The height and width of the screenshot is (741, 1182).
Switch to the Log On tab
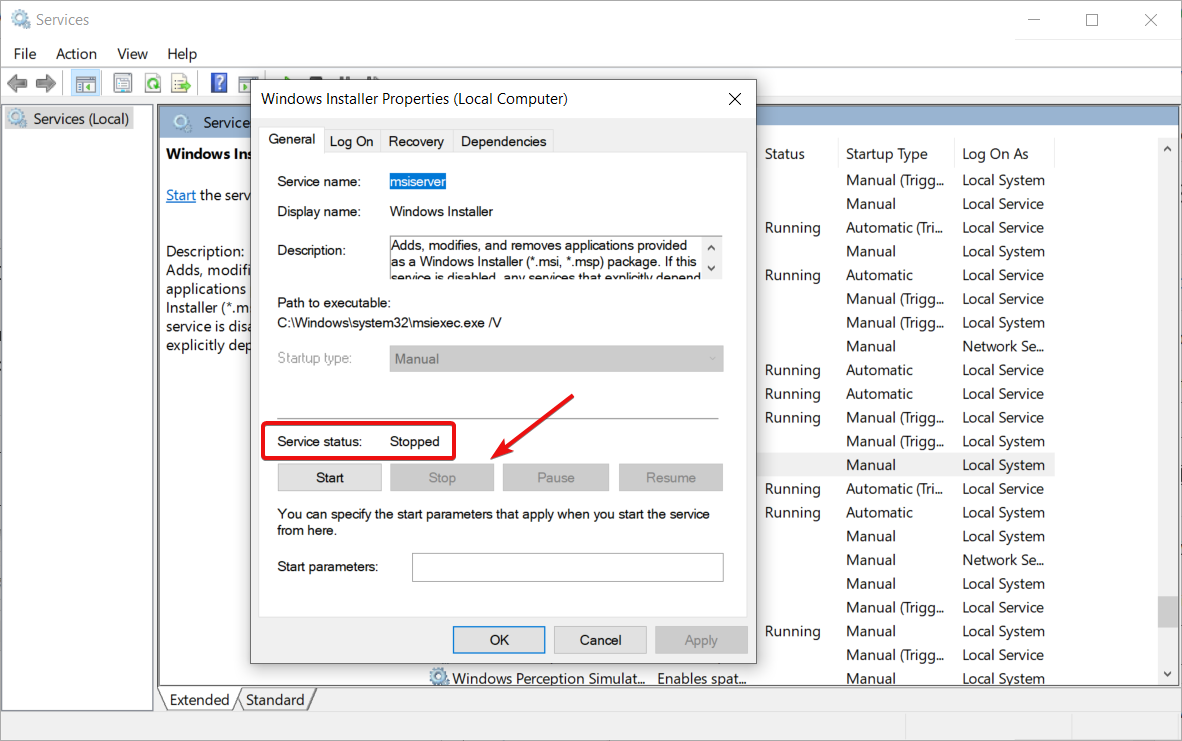(351, 142)
